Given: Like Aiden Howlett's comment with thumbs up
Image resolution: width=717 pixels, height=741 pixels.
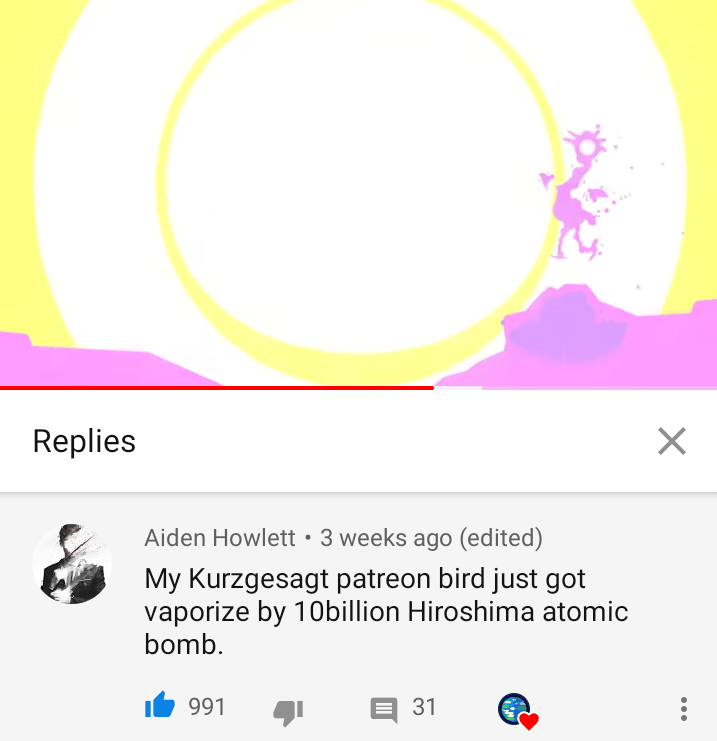Looking at the screenshot, I should click(x=160, y=705).
